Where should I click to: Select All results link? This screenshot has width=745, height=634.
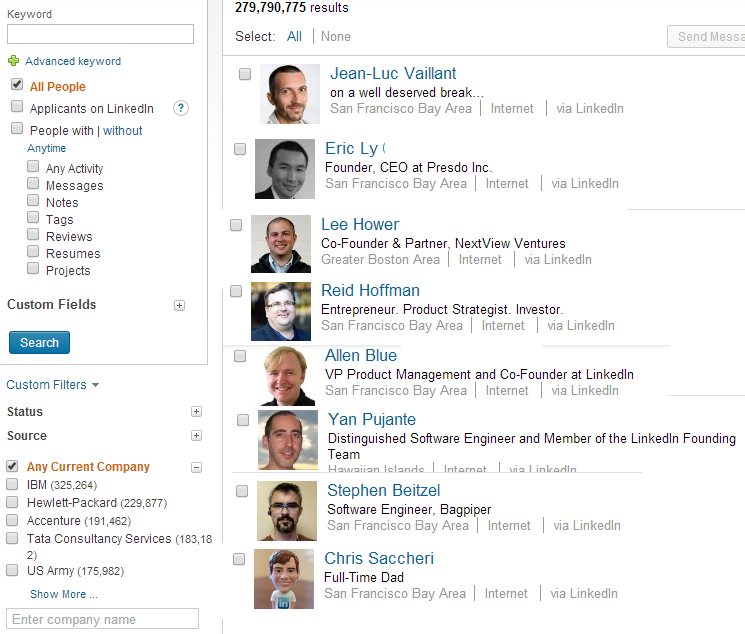point(294,36)
